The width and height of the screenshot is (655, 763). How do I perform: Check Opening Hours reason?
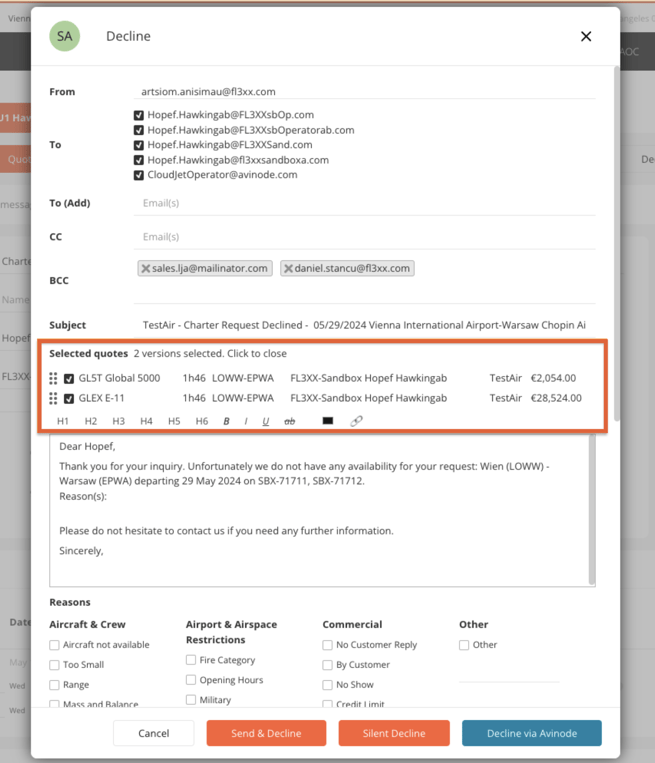click(x=191, y=680)
